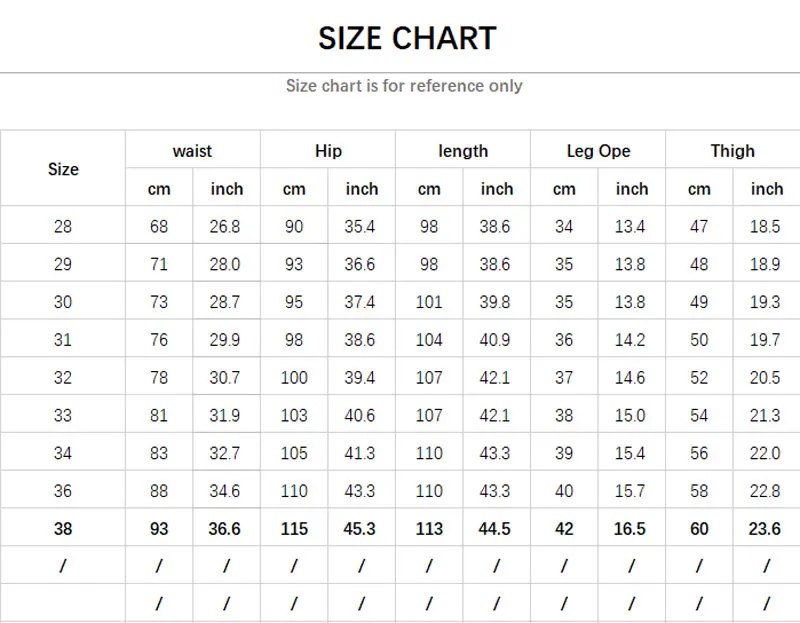Select the 'Size chart is for reference only' note
Viewport: 800px width, 623px height.
tap(404, 86)
